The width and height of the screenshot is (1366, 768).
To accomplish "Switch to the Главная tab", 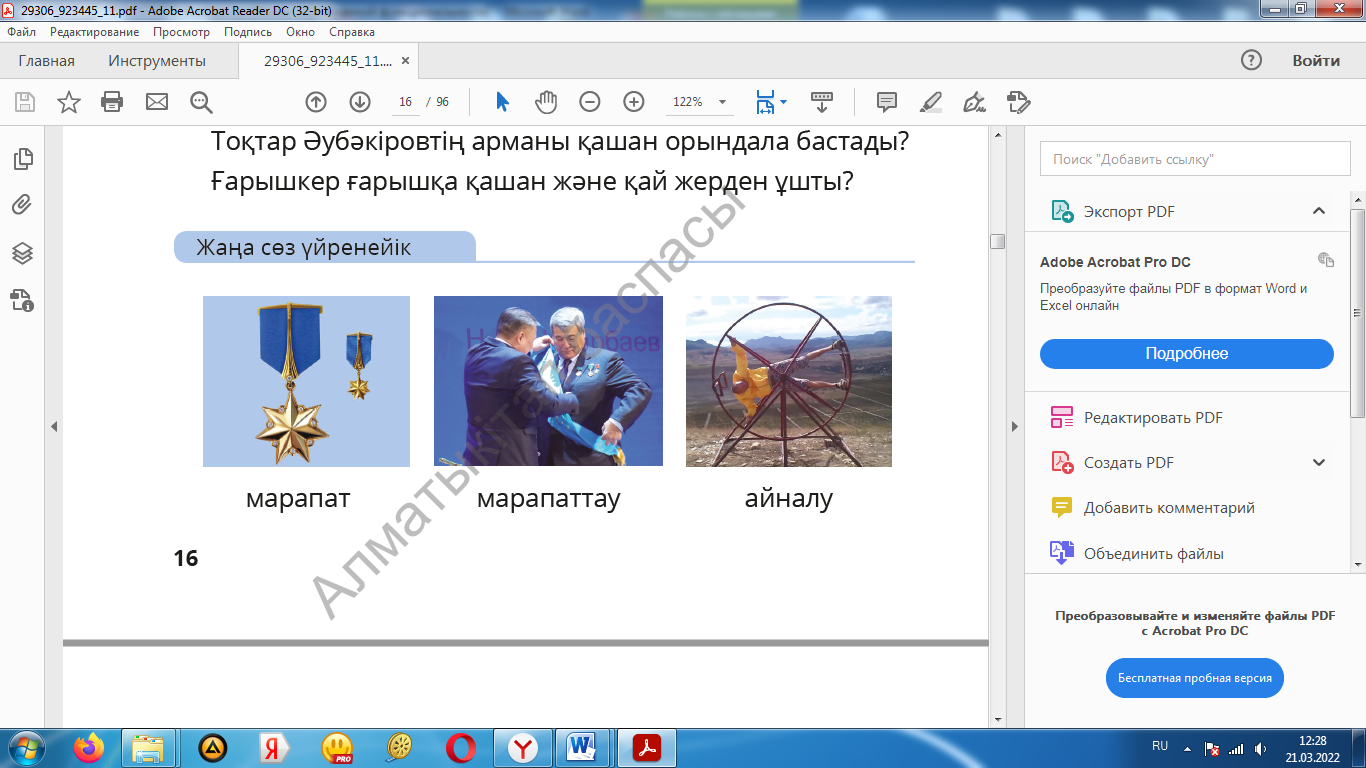I will point(47,61).
